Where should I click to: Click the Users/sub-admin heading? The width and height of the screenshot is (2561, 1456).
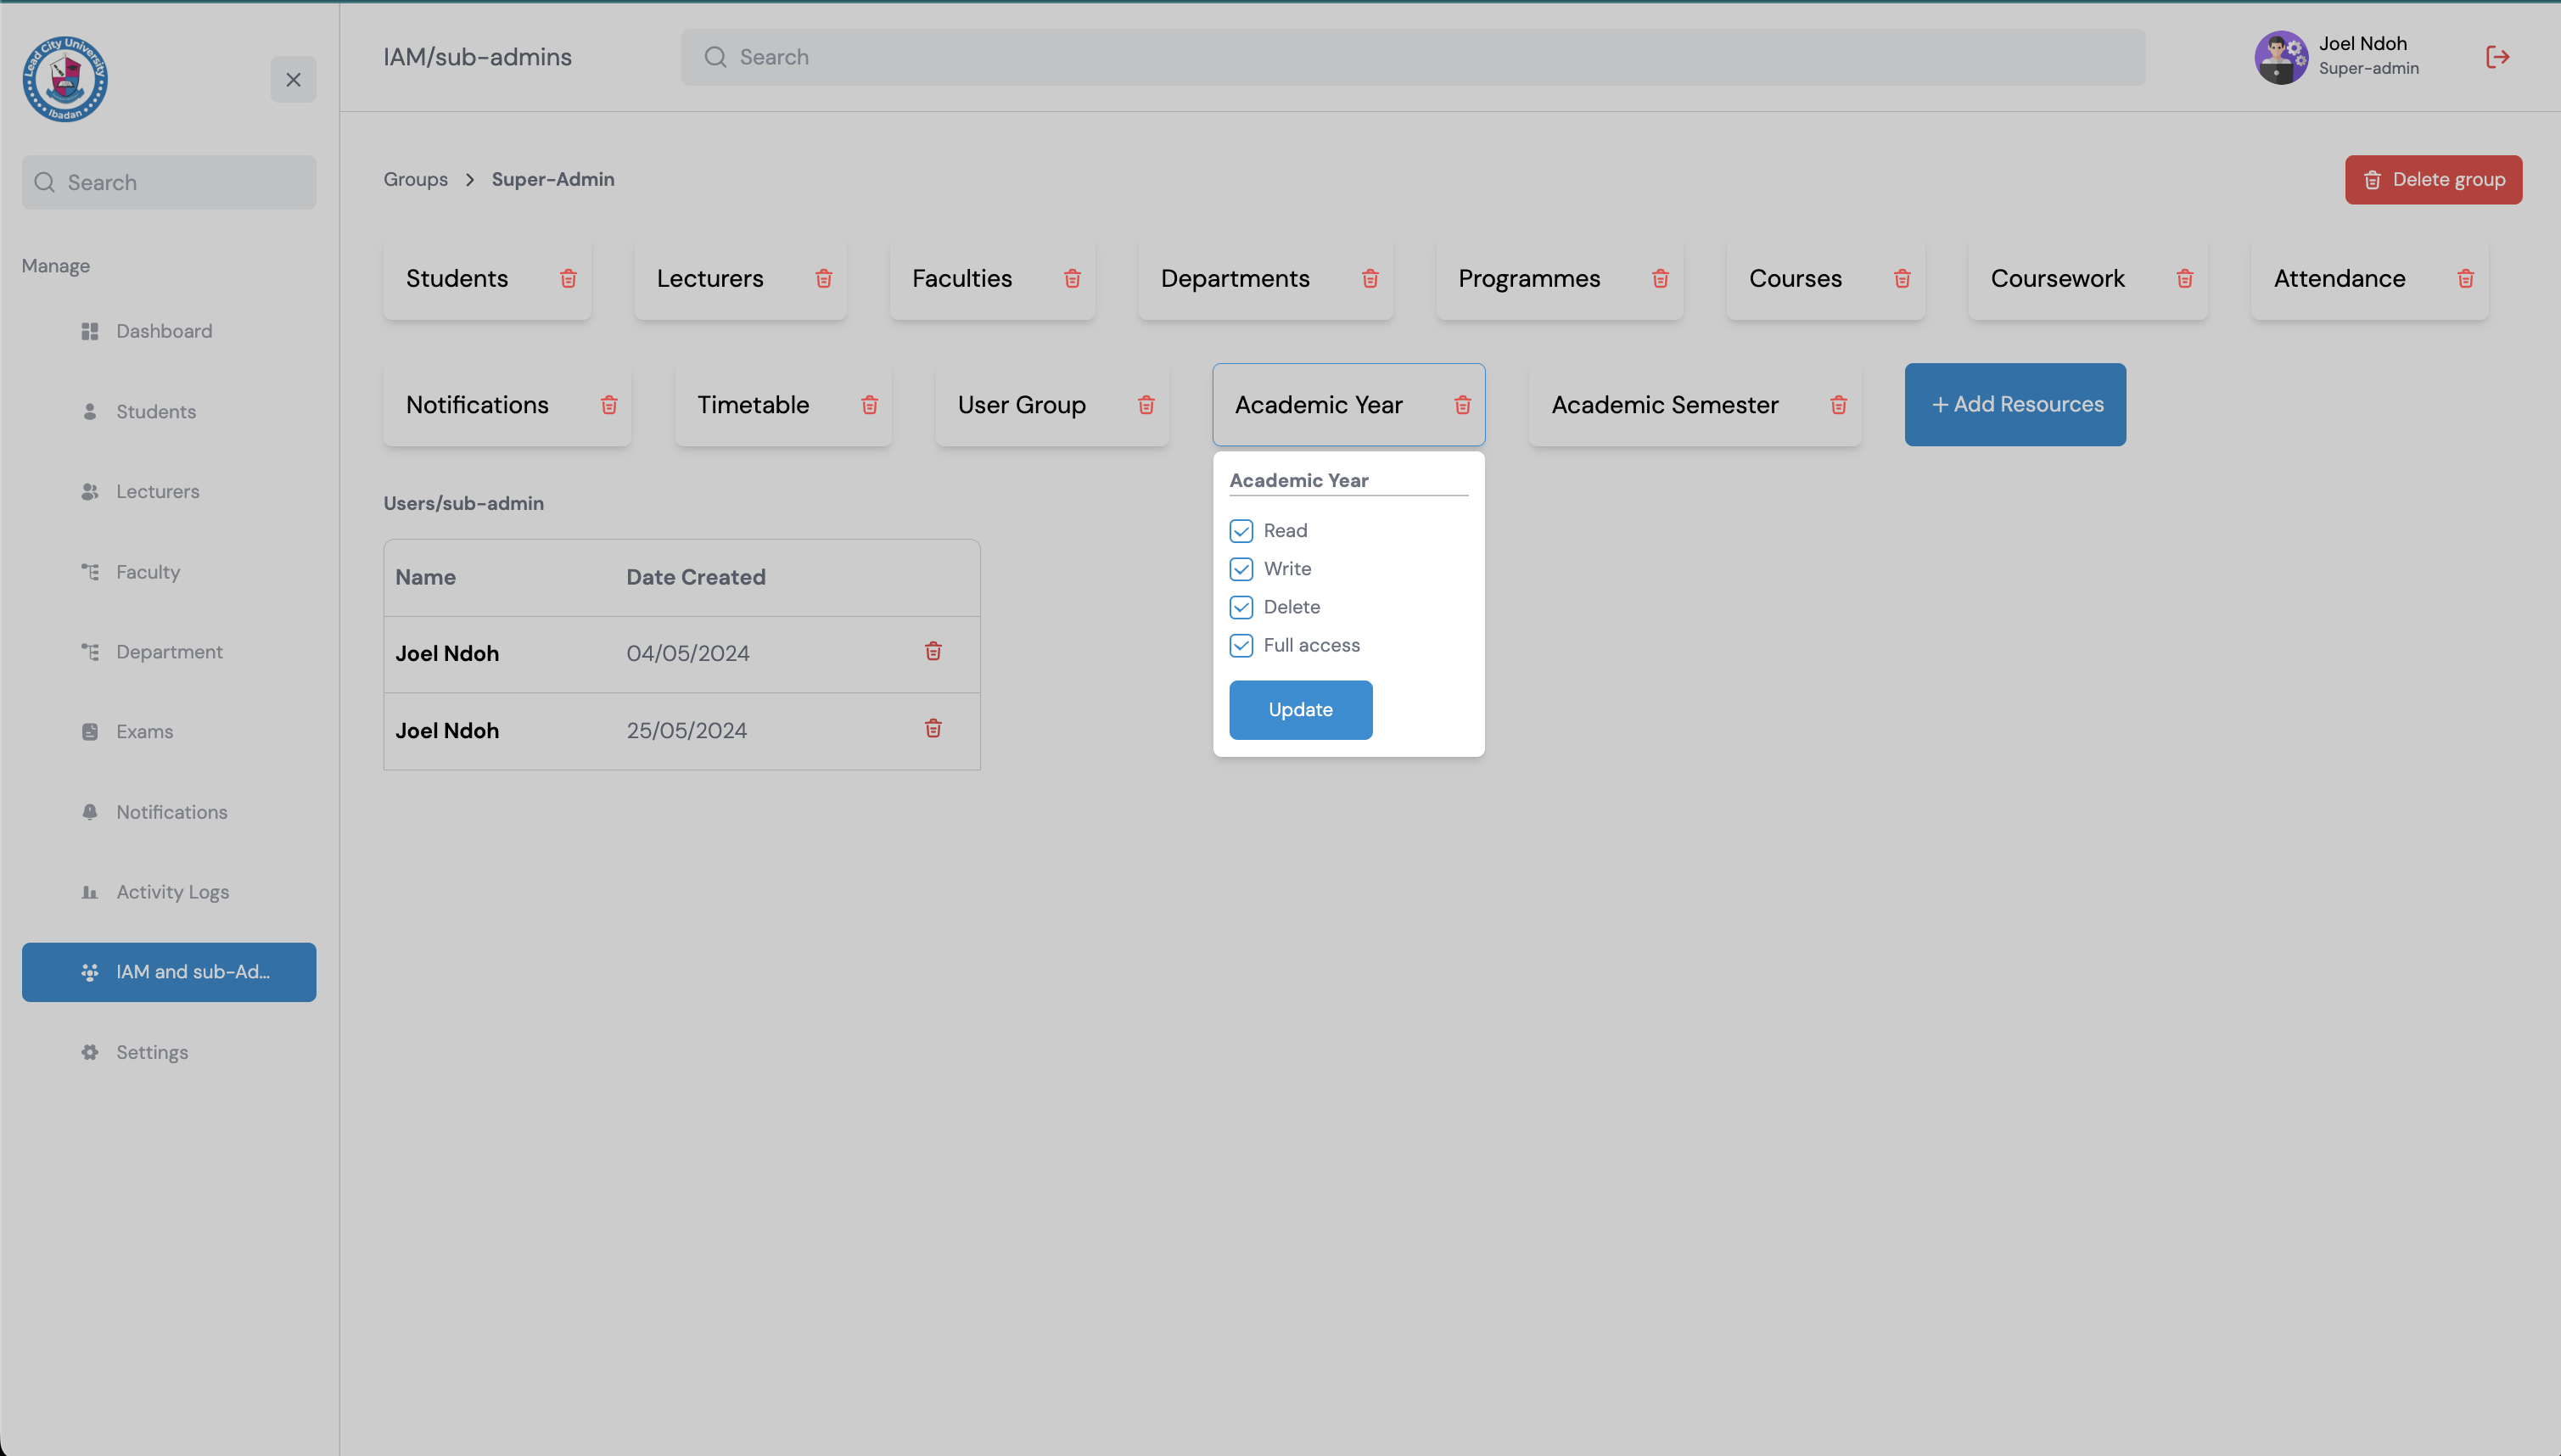pos(464,503)
